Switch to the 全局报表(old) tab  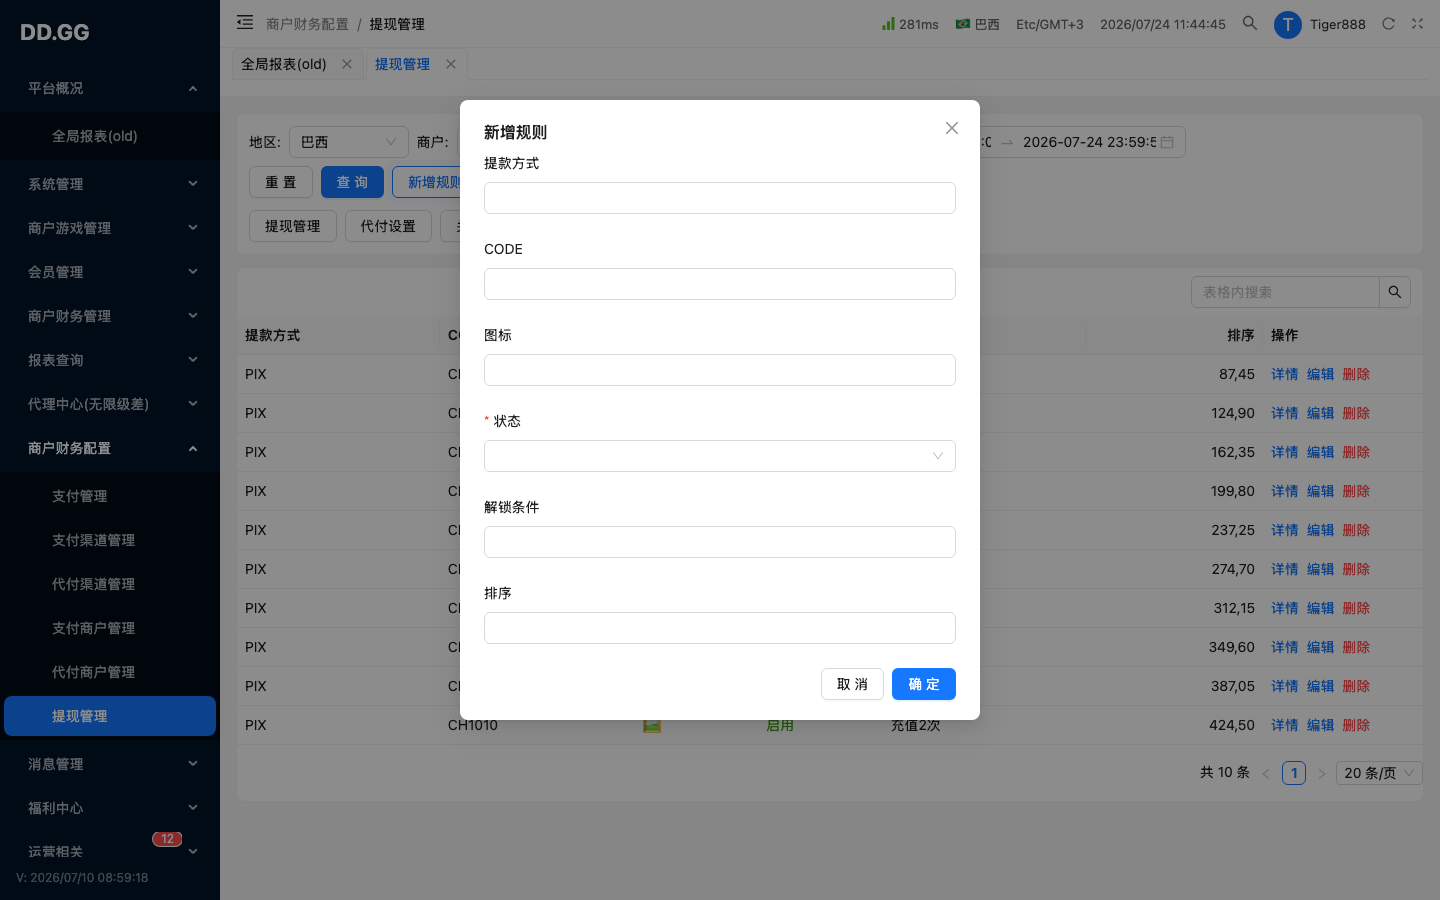click(x=284, y=64)
